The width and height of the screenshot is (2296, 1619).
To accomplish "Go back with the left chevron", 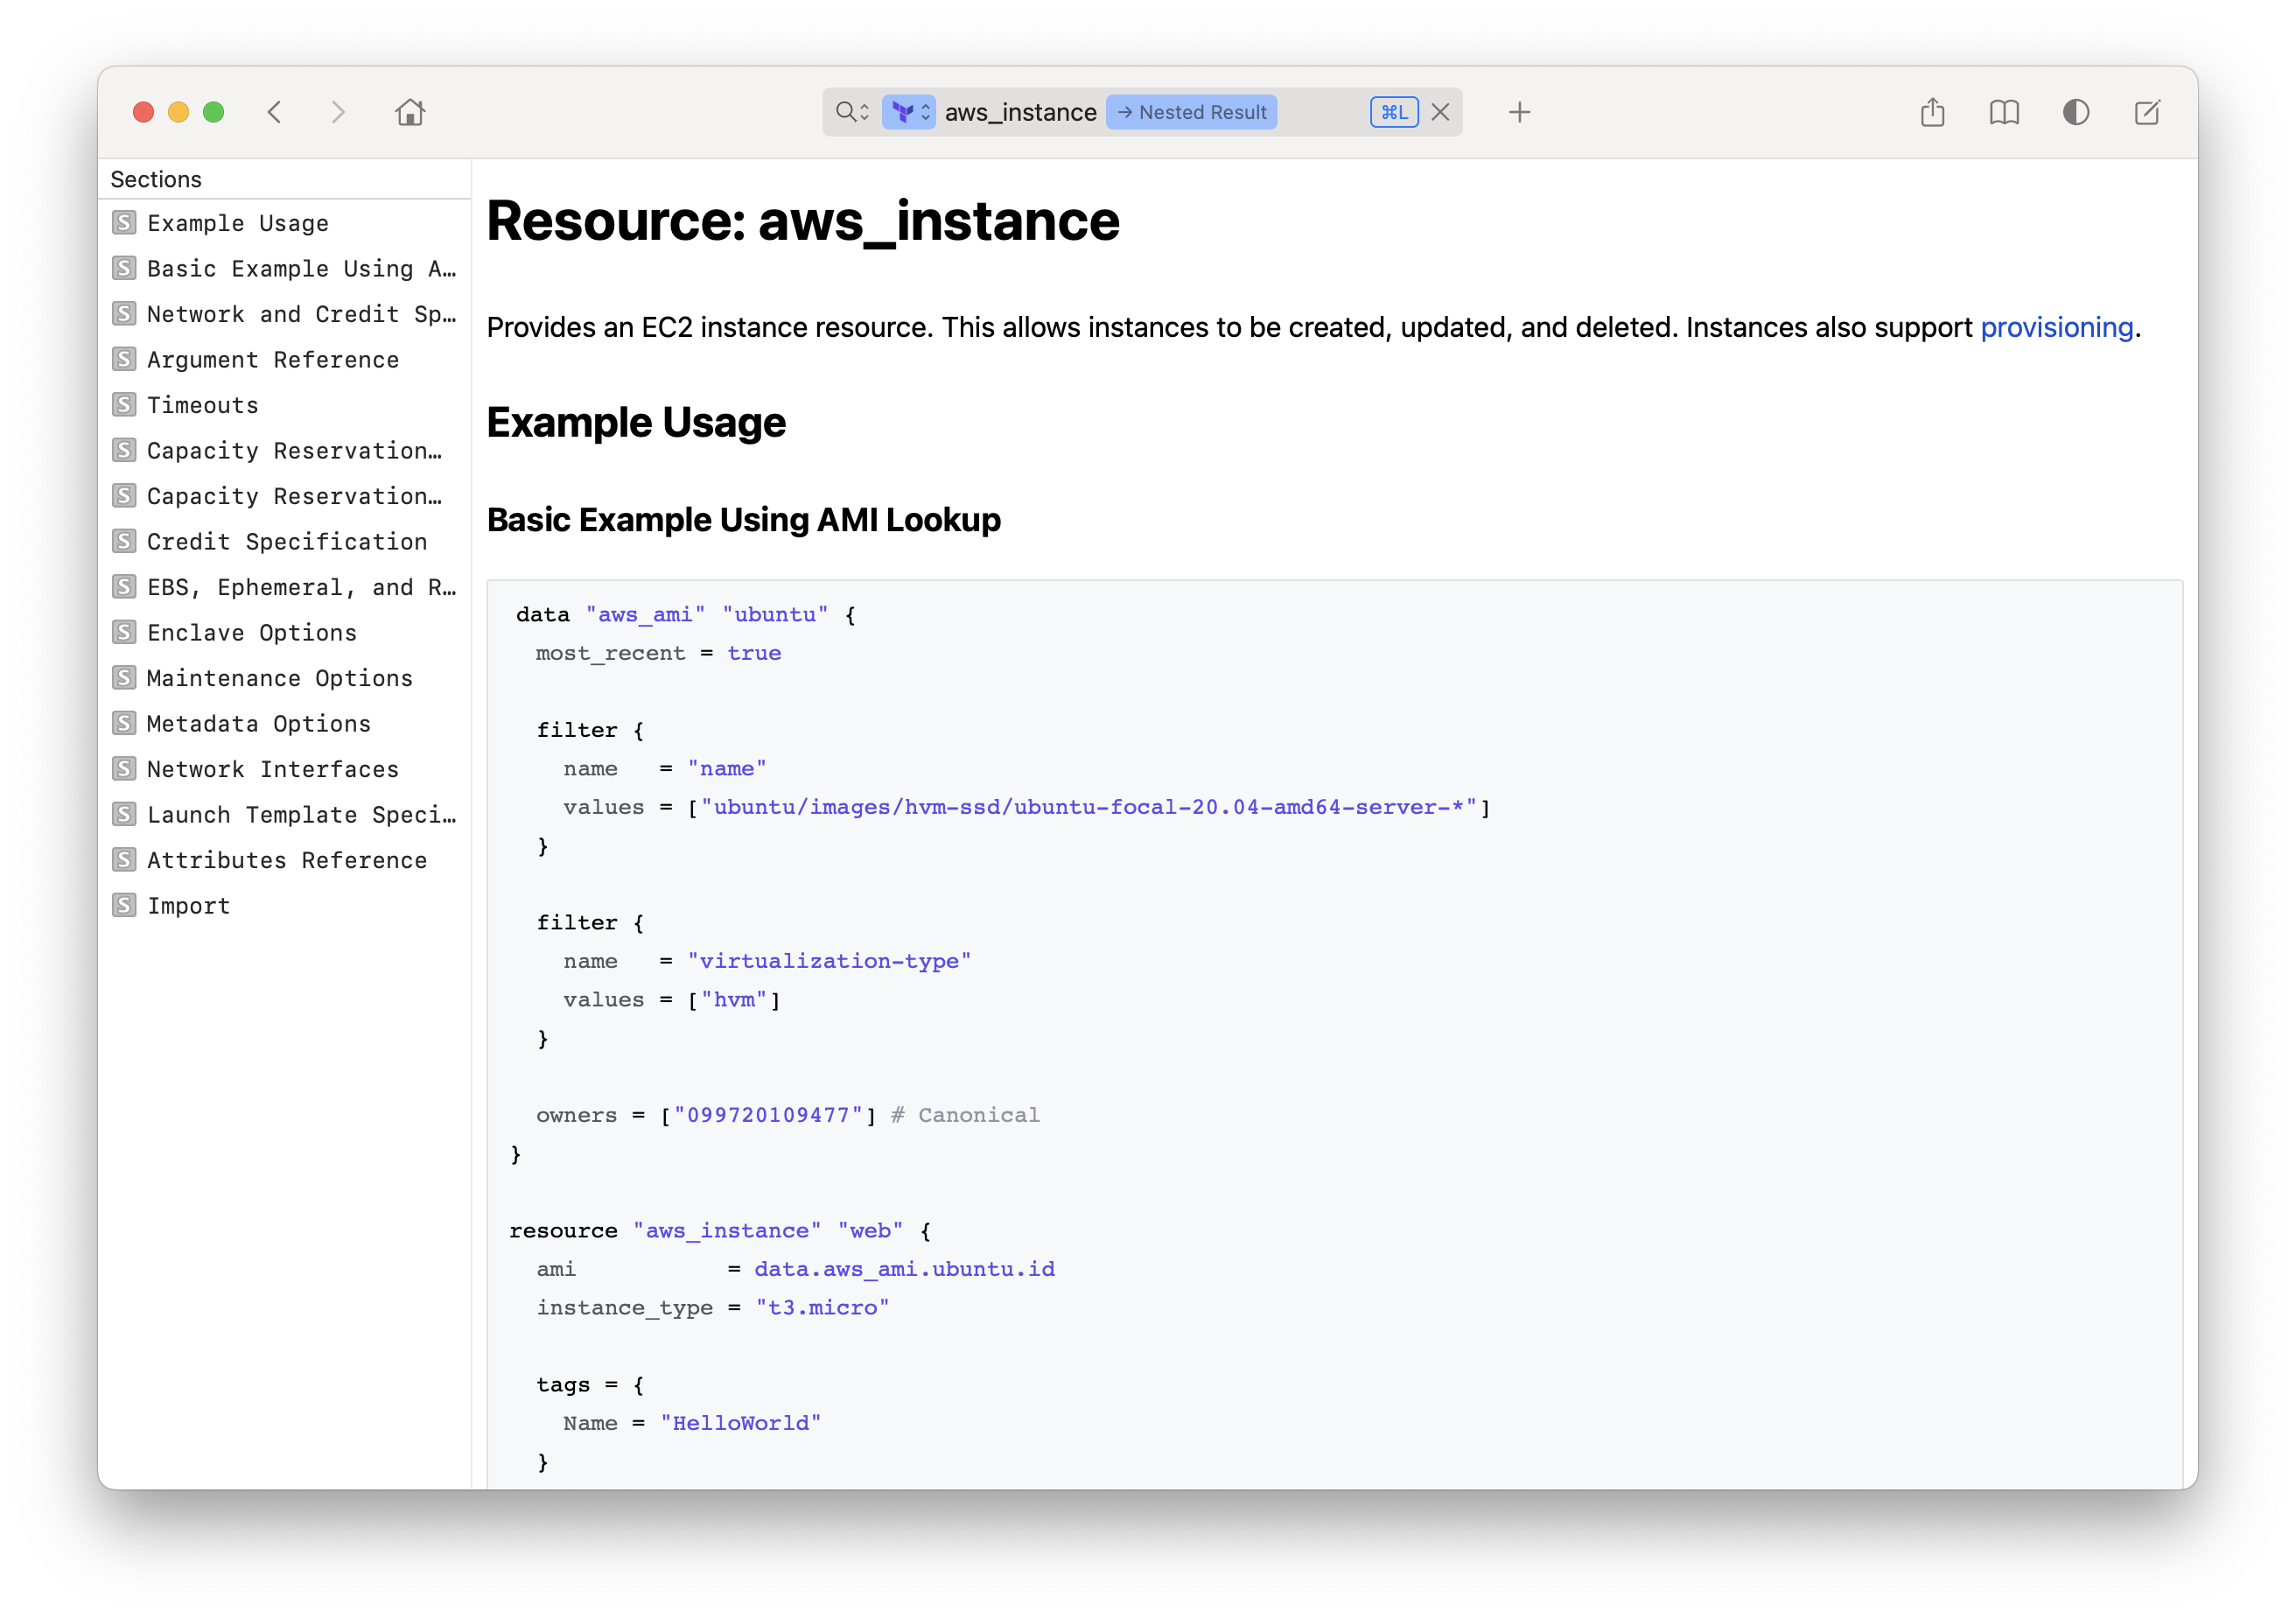I will [275, 112].
